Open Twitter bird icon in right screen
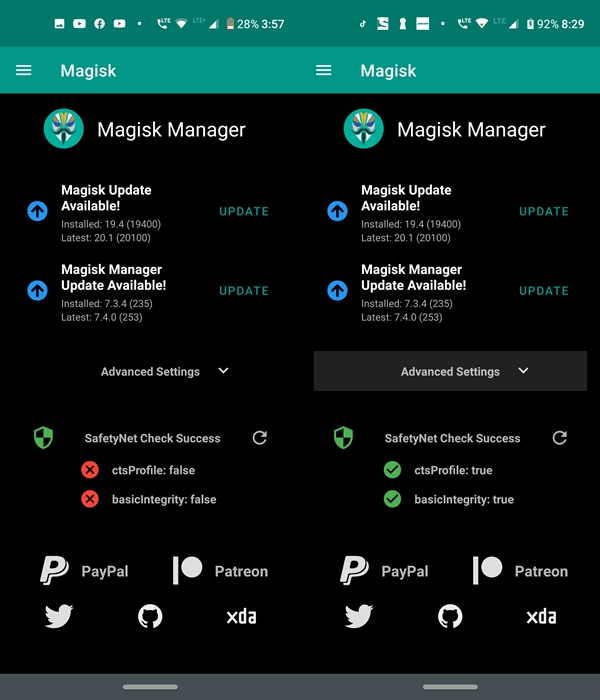Image resolution: width=600 pixels, height=700 pixels. 359,616
